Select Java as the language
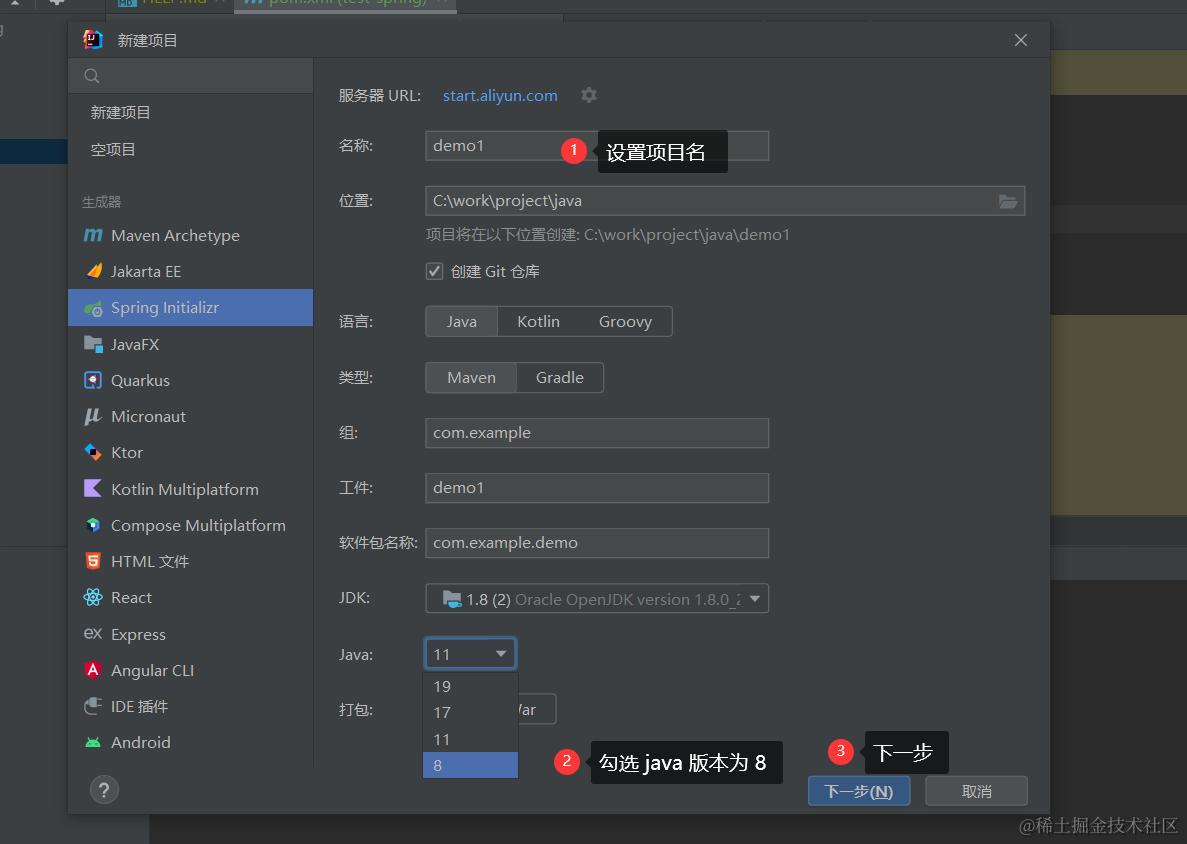Screen dimensions: 1187x844 click(462, 322)
